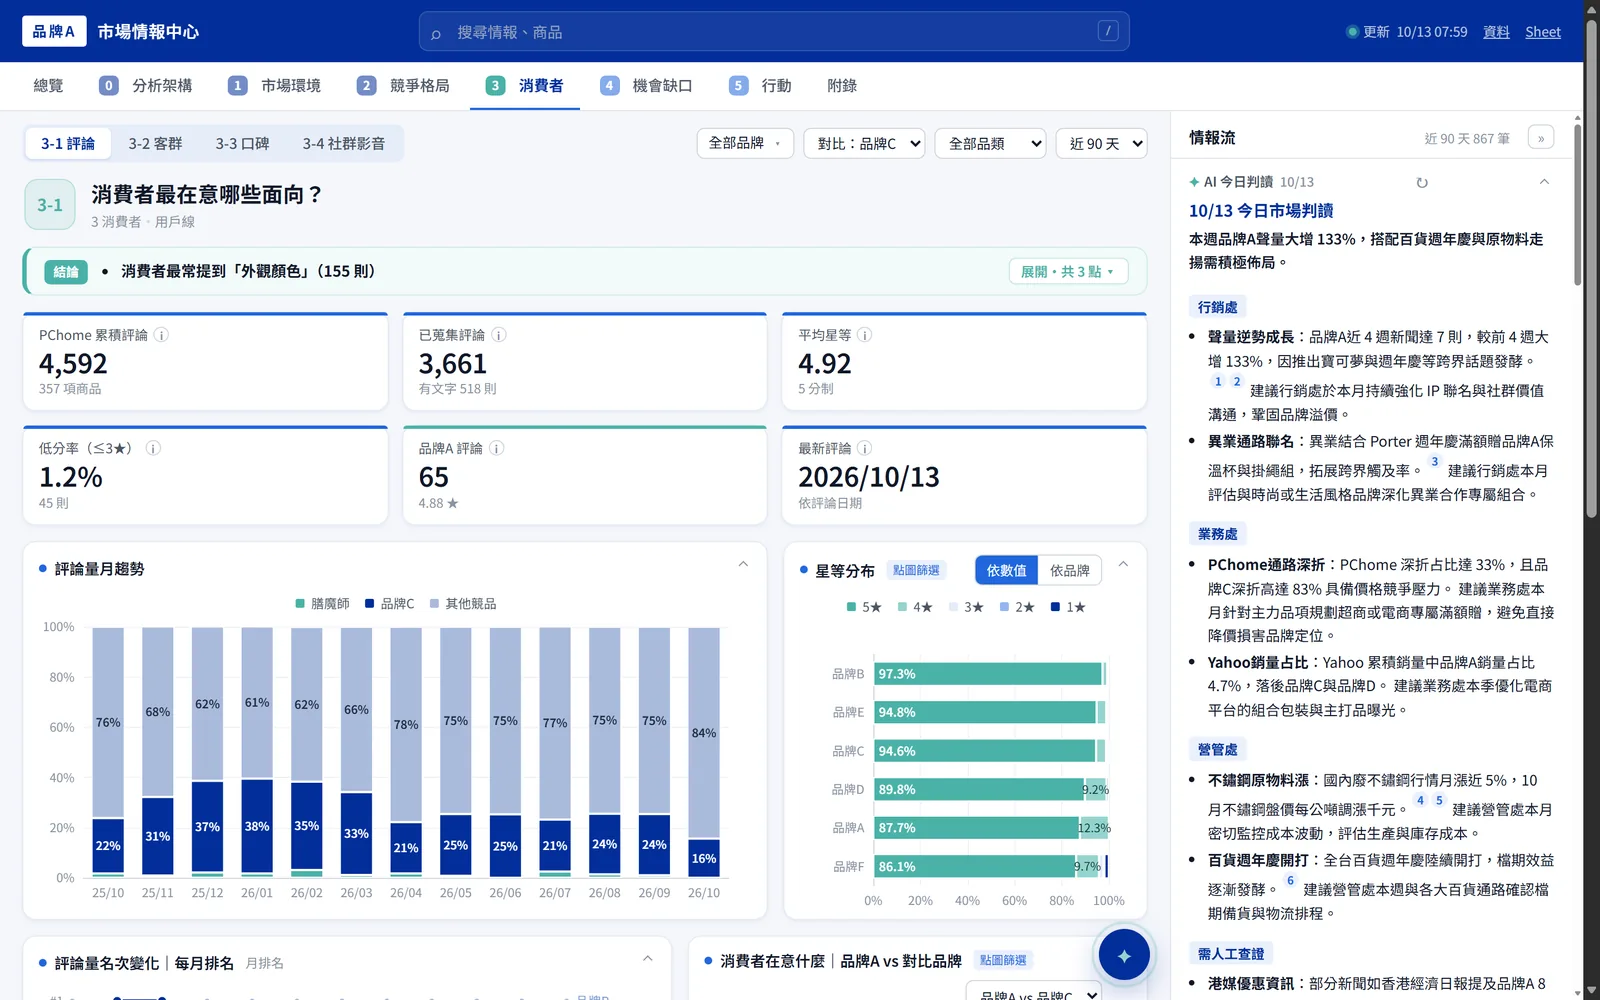
Task: Open the 近 90 天 time range dropdown
Action: (1102, 144)
